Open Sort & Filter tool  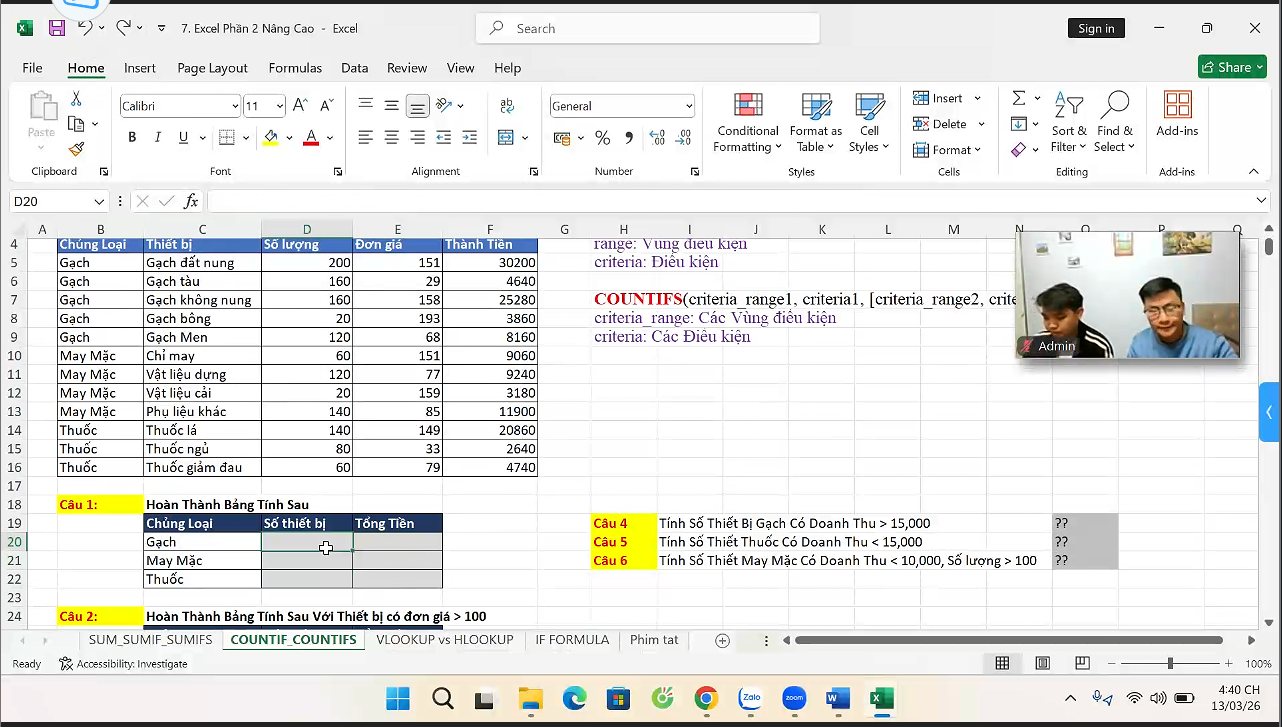[1069, 123]
